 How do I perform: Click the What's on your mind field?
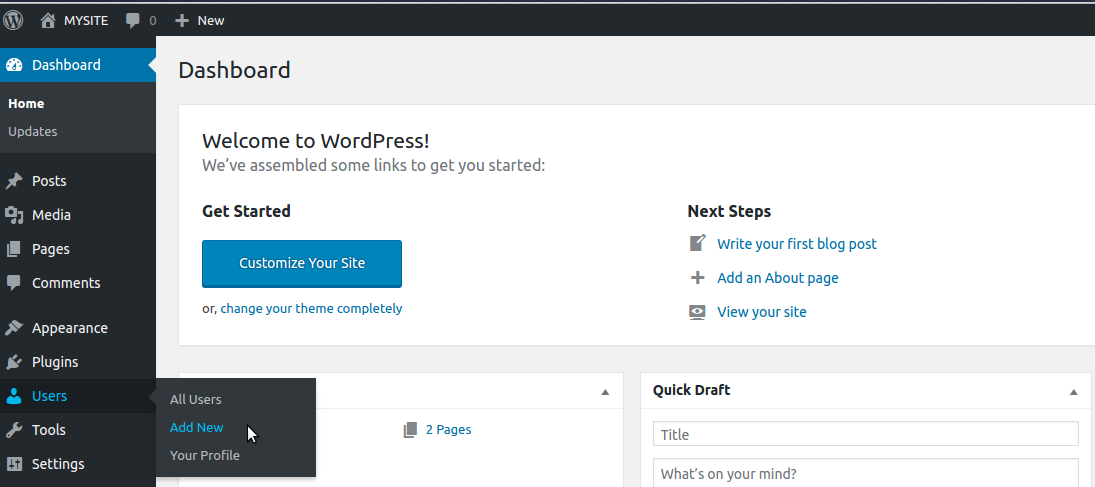point(866,473)
